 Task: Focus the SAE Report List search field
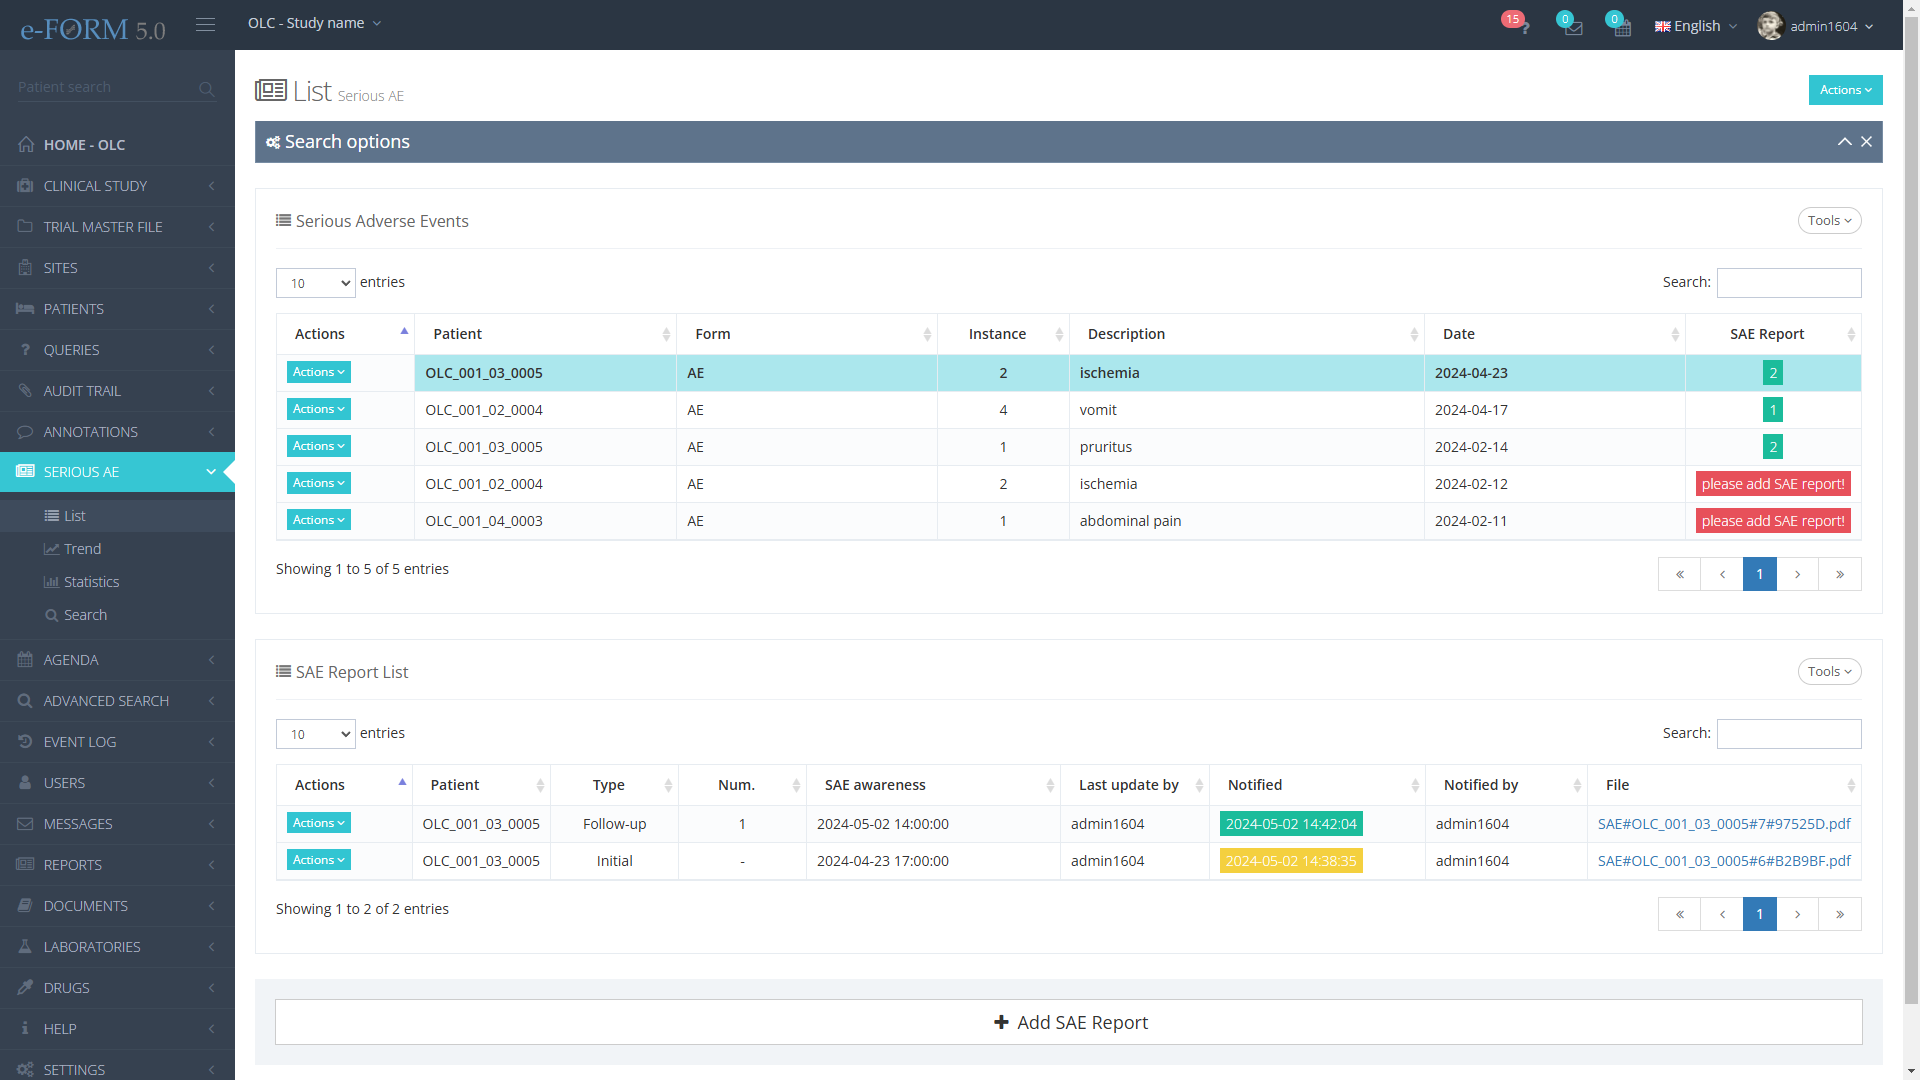point(1788,734)
